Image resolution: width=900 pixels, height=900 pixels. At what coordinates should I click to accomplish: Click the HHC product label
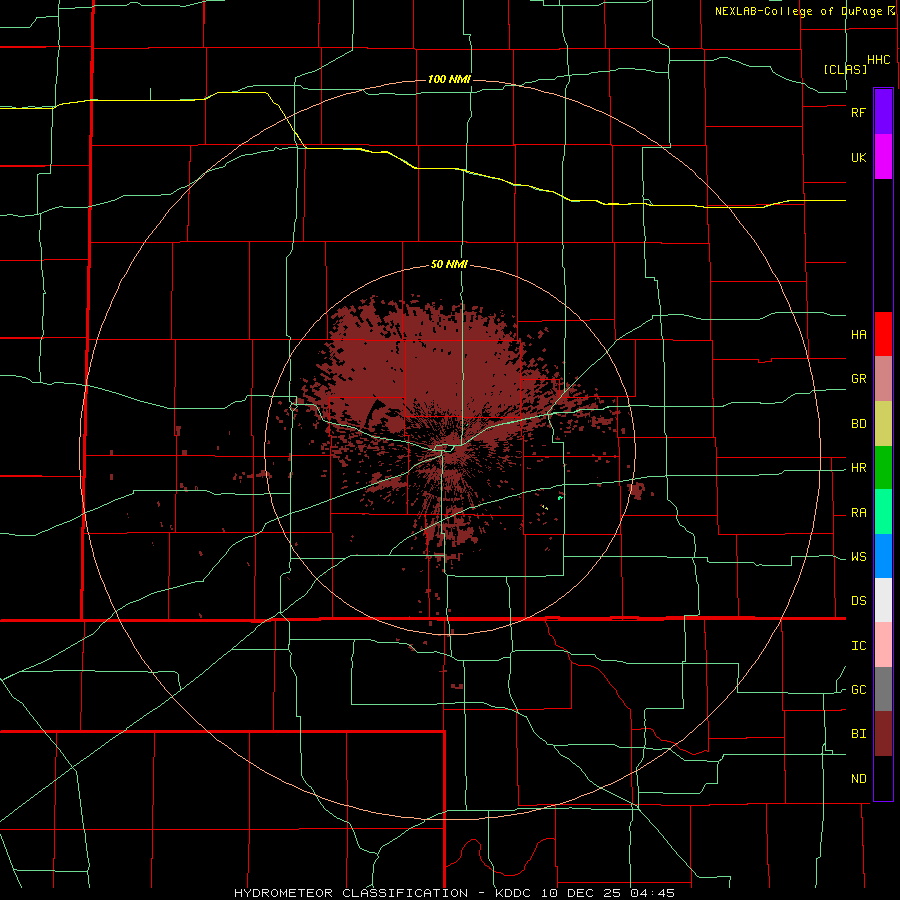[x=878, y=60]
